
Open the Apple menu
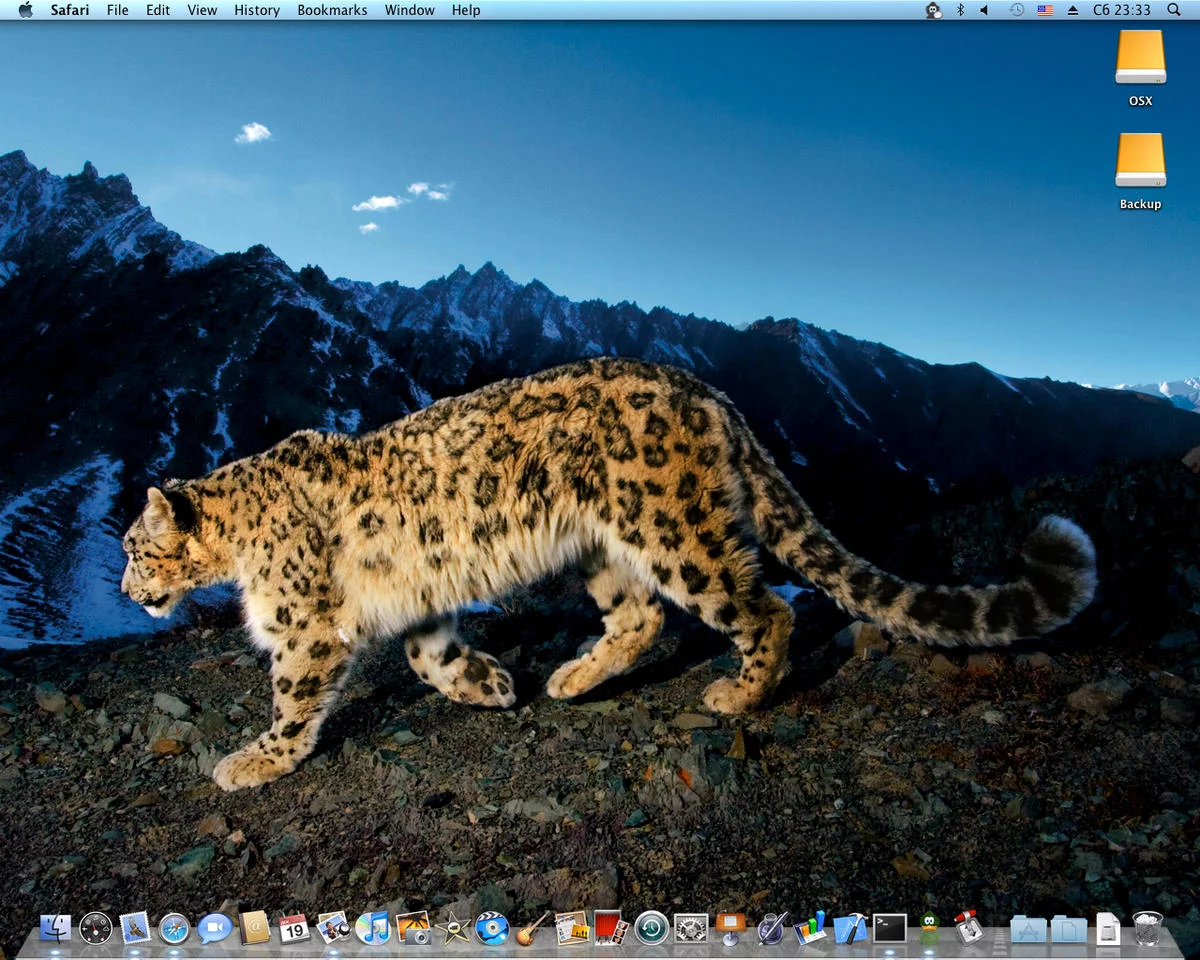pyautogui.click(x=26, y=10)
